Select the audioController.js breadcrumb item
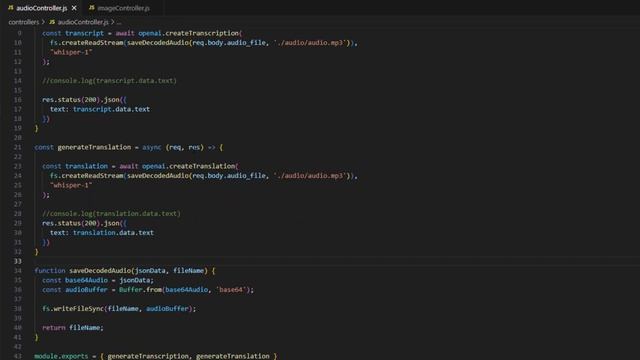 point(83,22)
